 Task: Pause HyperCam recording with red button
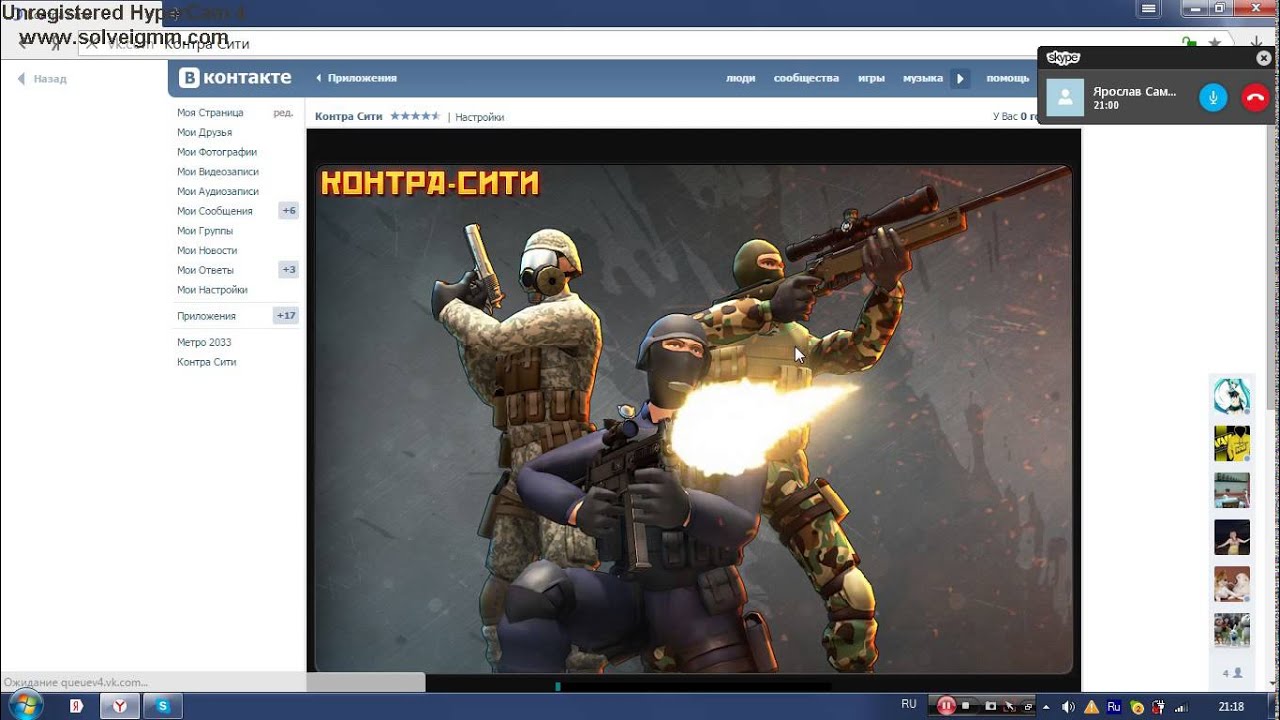click(x=945, y=706)
